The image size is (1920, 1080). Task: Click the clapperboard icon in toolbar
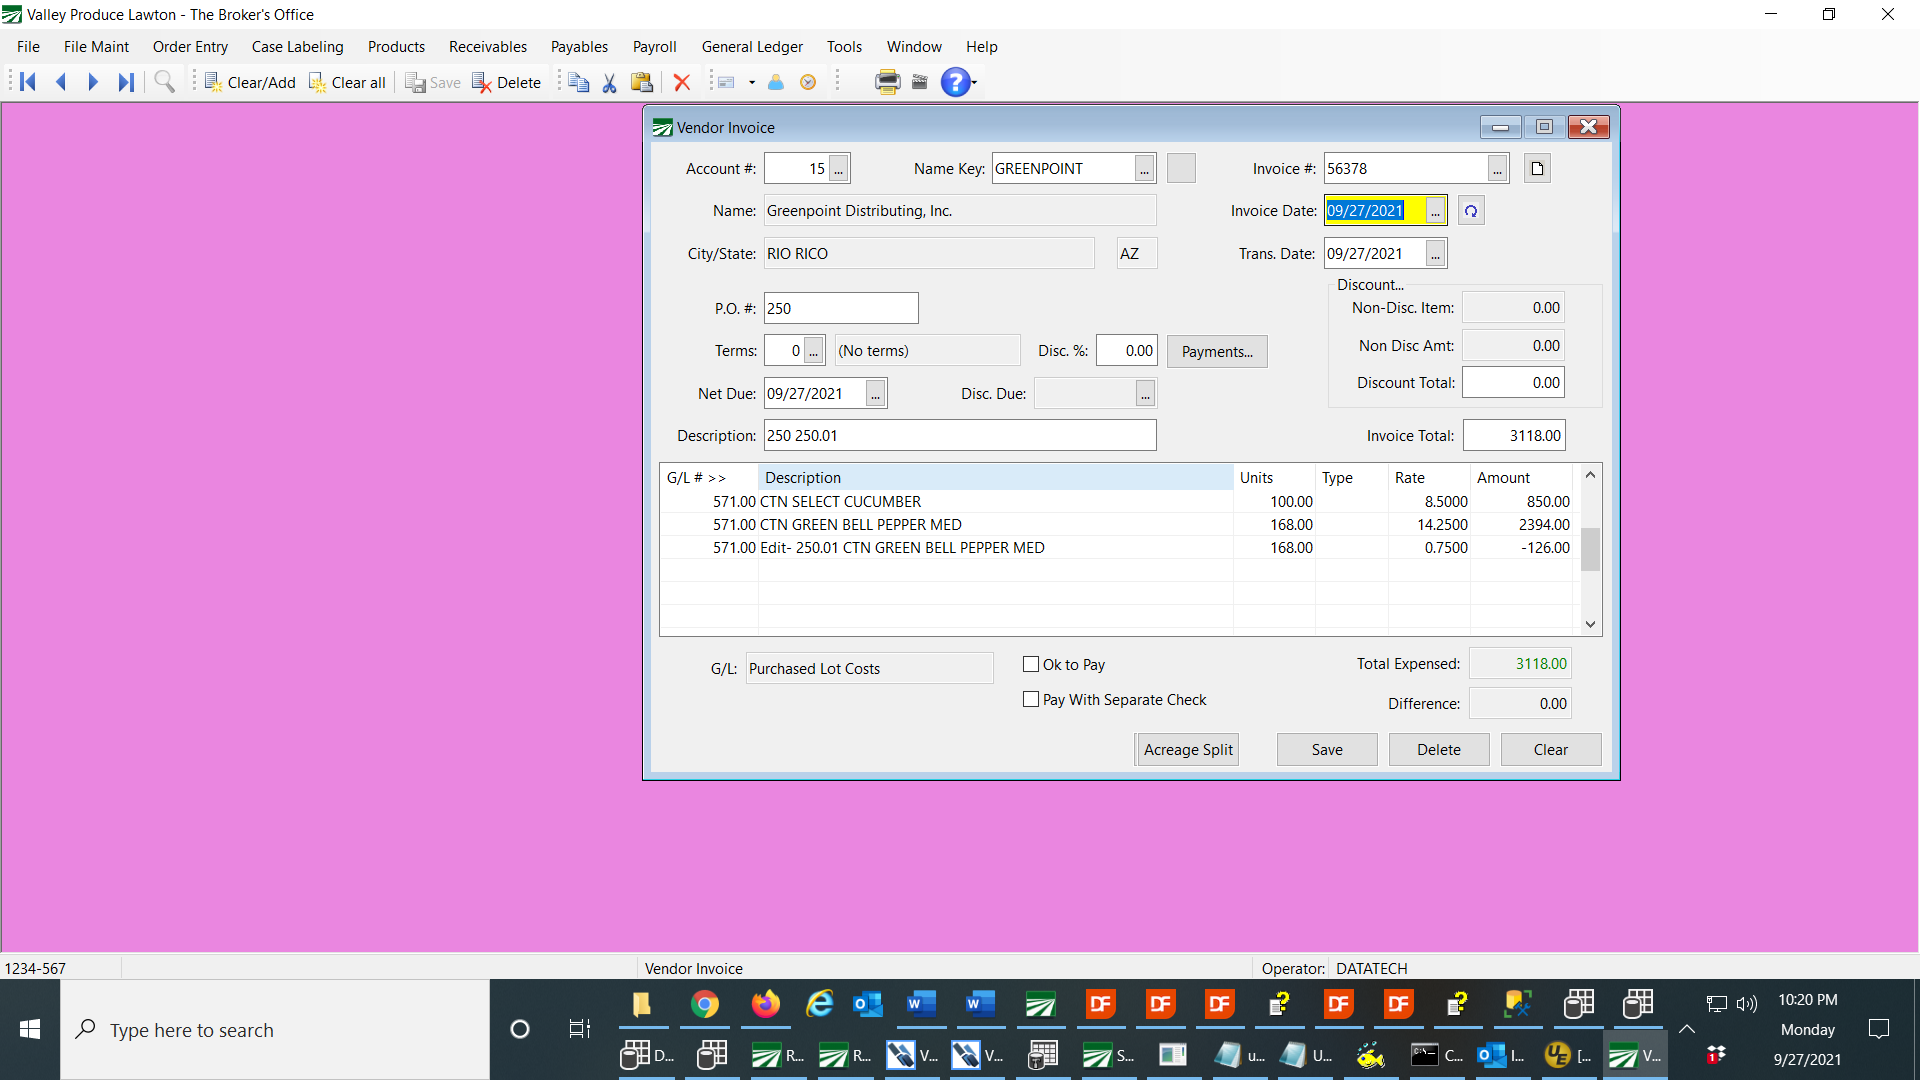pos(920,82)
